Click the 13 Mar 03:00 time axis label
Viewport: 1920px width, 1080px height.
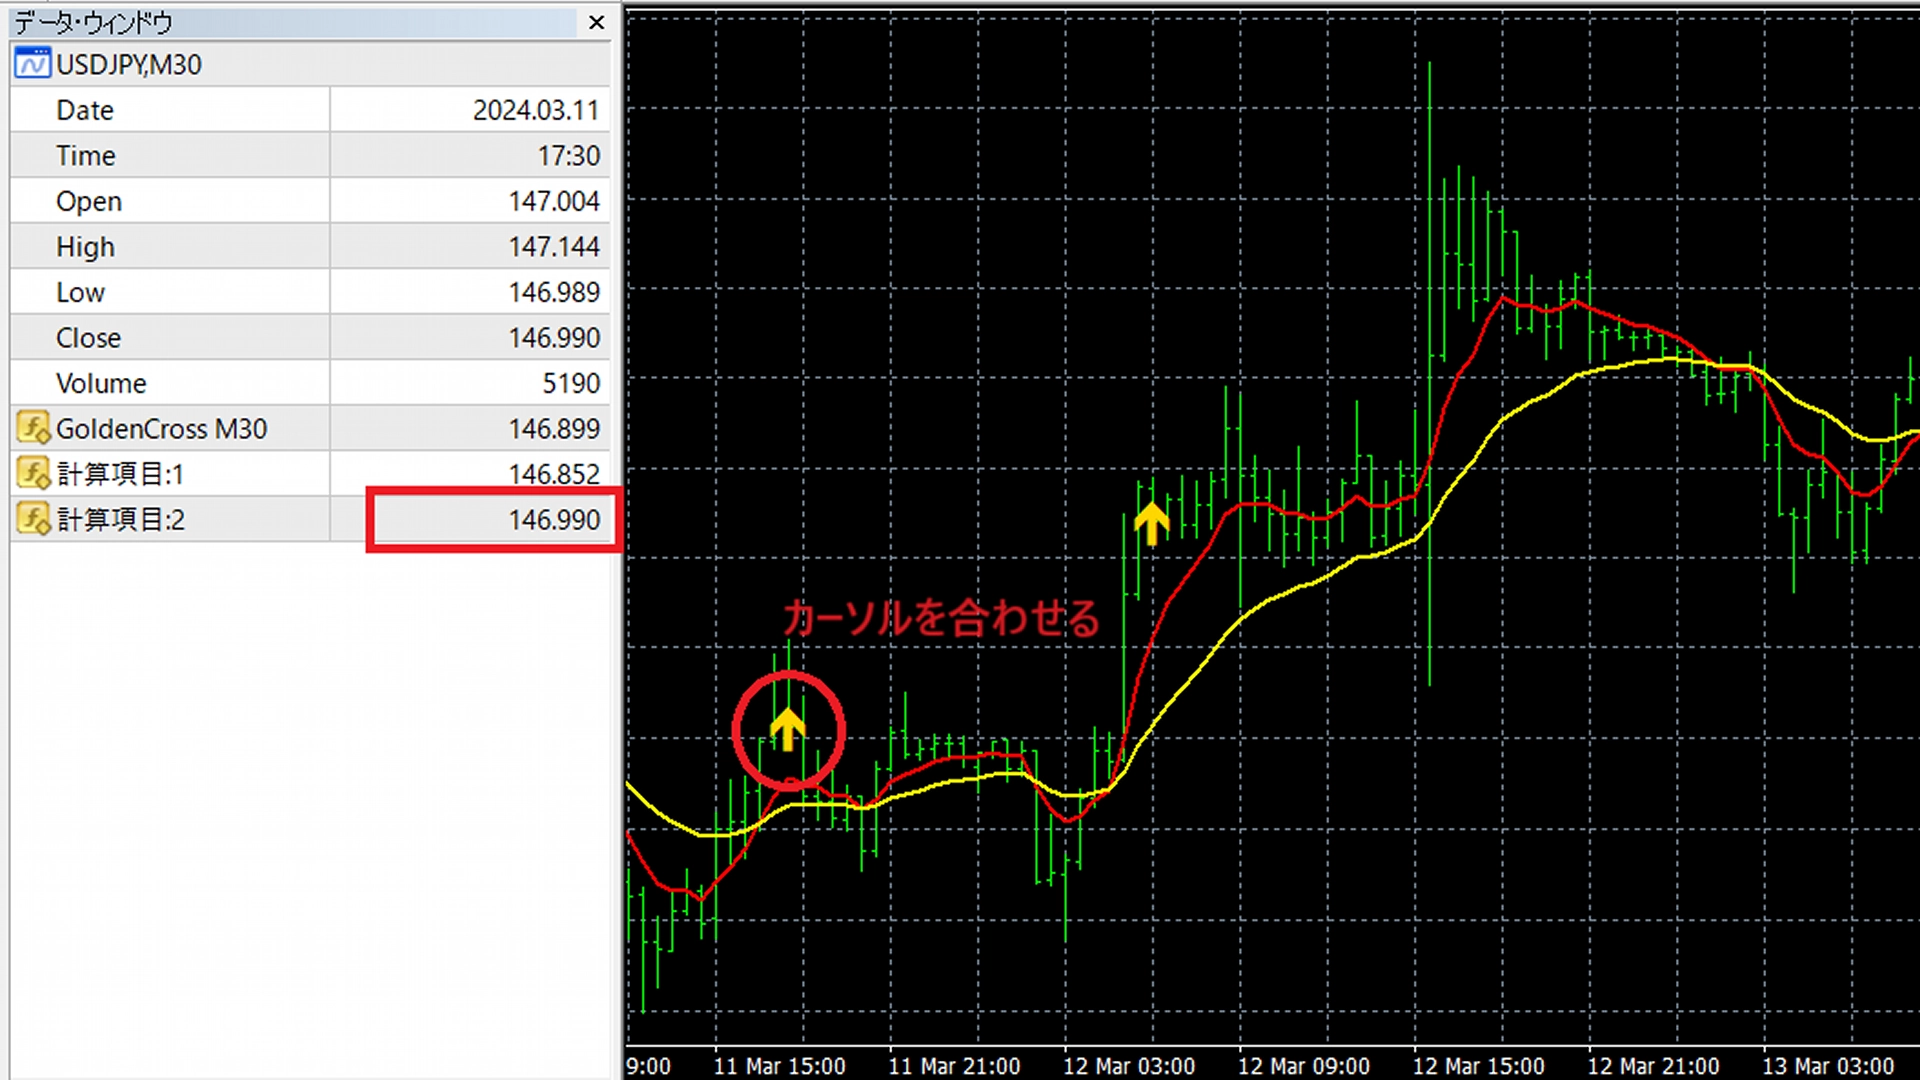click(1827, 1066)
